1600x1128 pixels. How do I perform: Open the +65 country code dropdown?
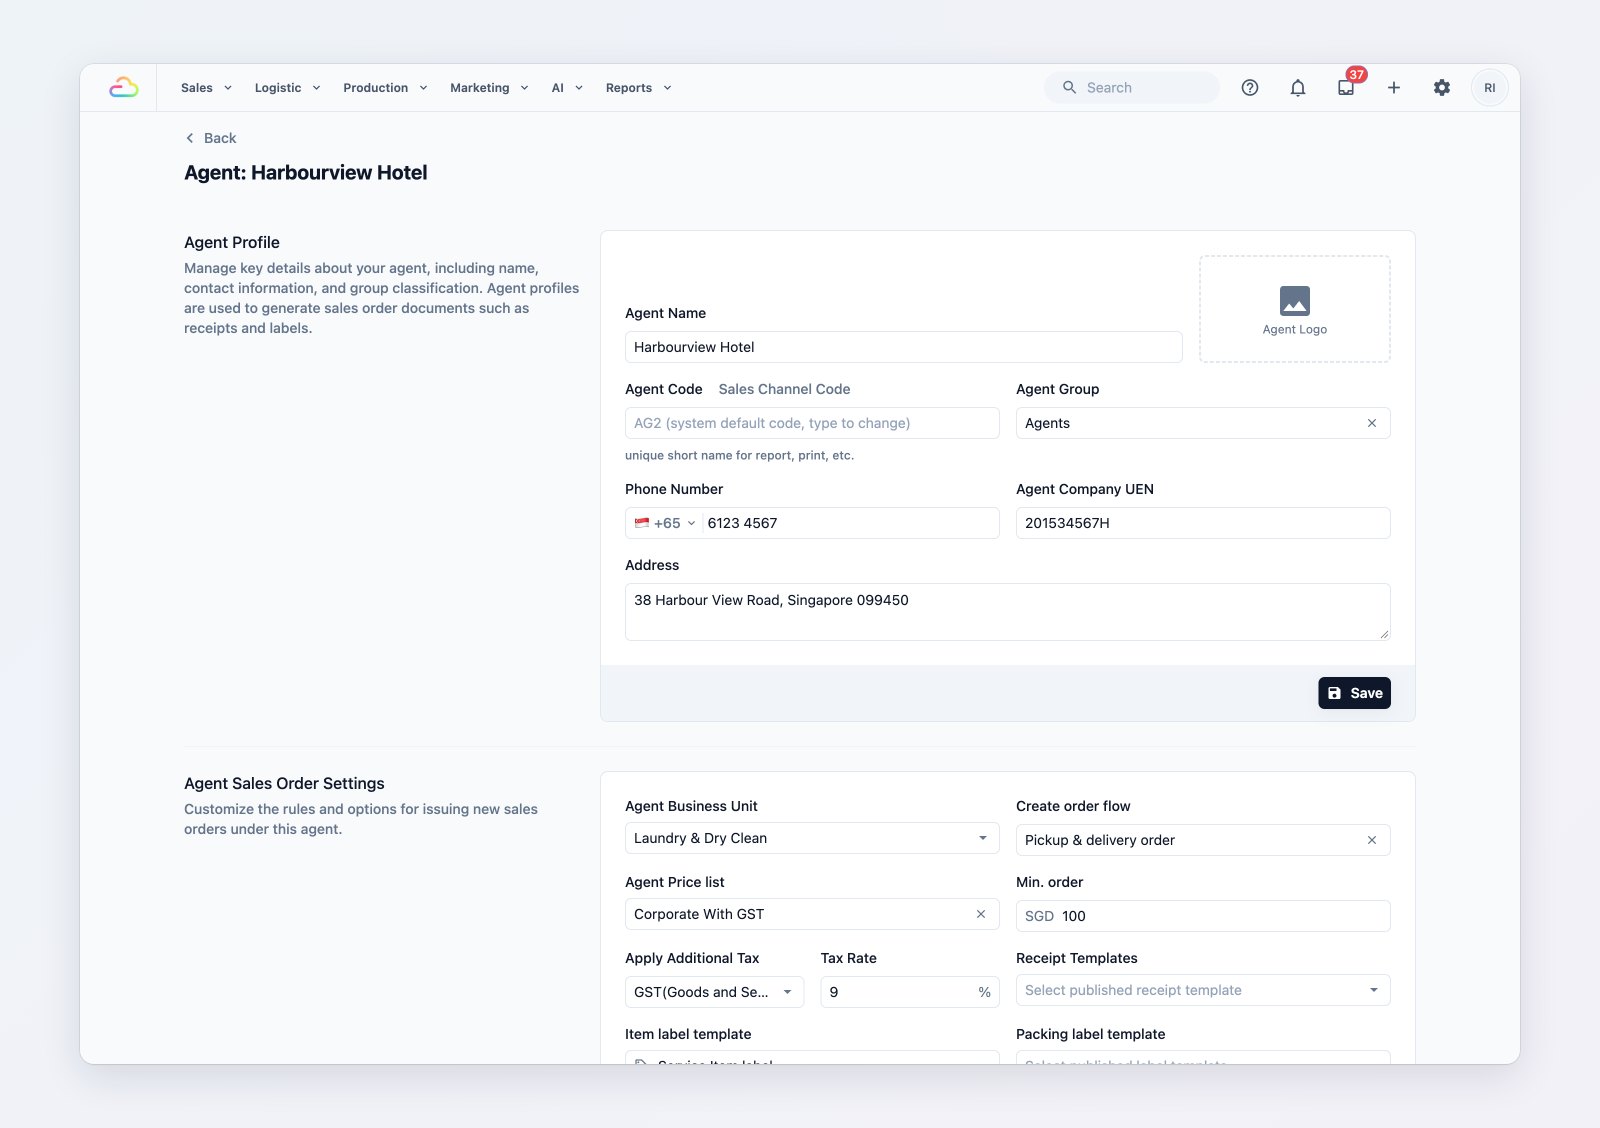pos(666,523)
